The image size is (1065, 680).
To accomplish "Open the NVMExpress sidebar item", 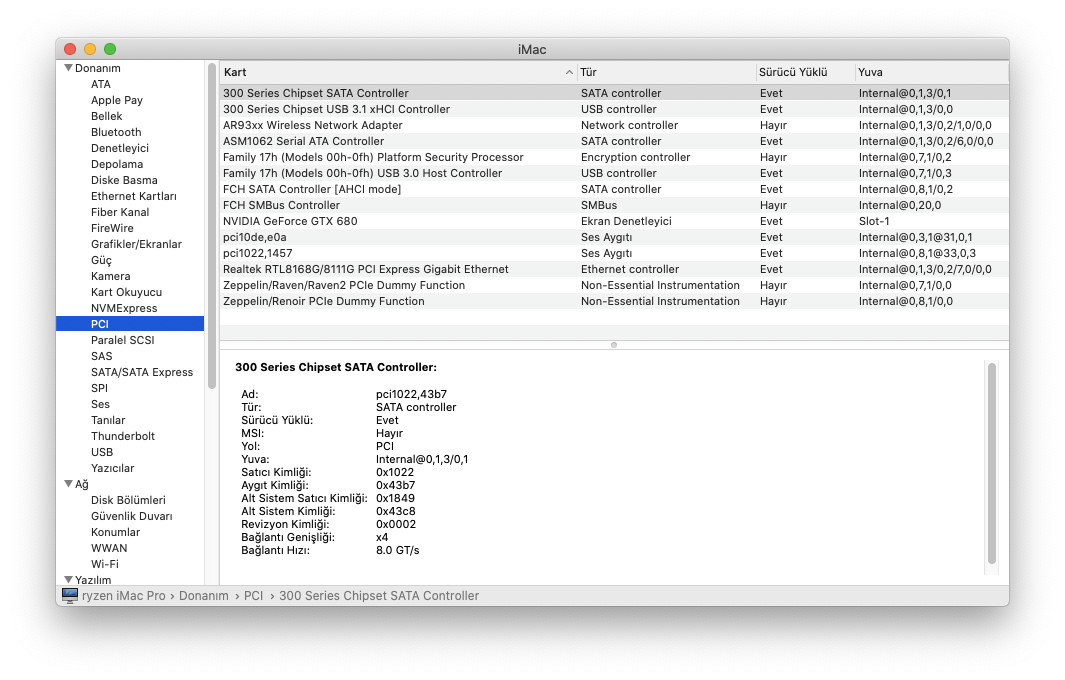I will coord(124,308).
